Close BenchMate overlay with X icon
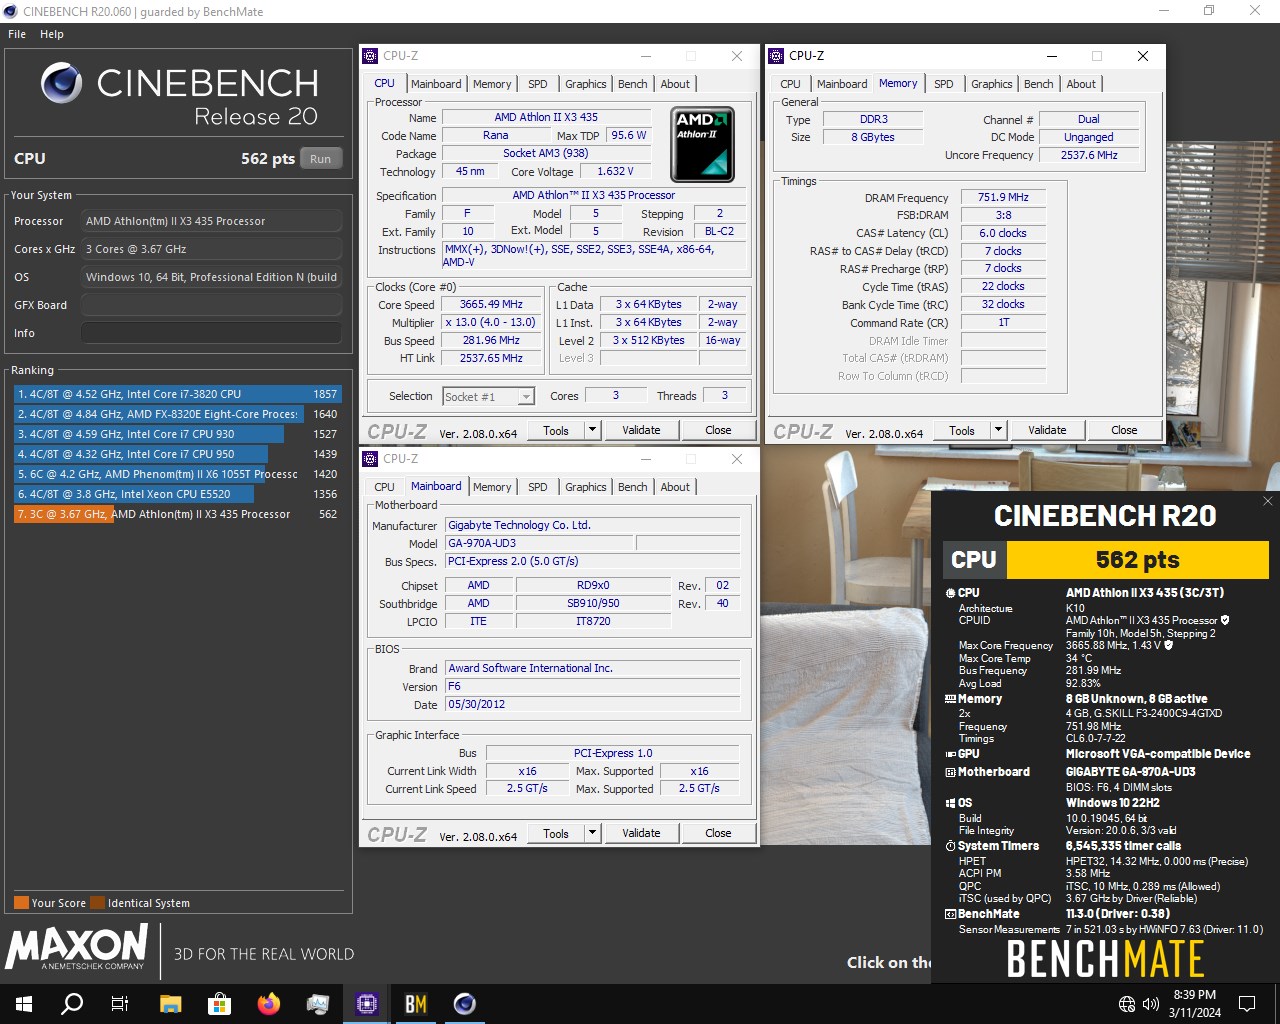 (x=1267, y=501)
